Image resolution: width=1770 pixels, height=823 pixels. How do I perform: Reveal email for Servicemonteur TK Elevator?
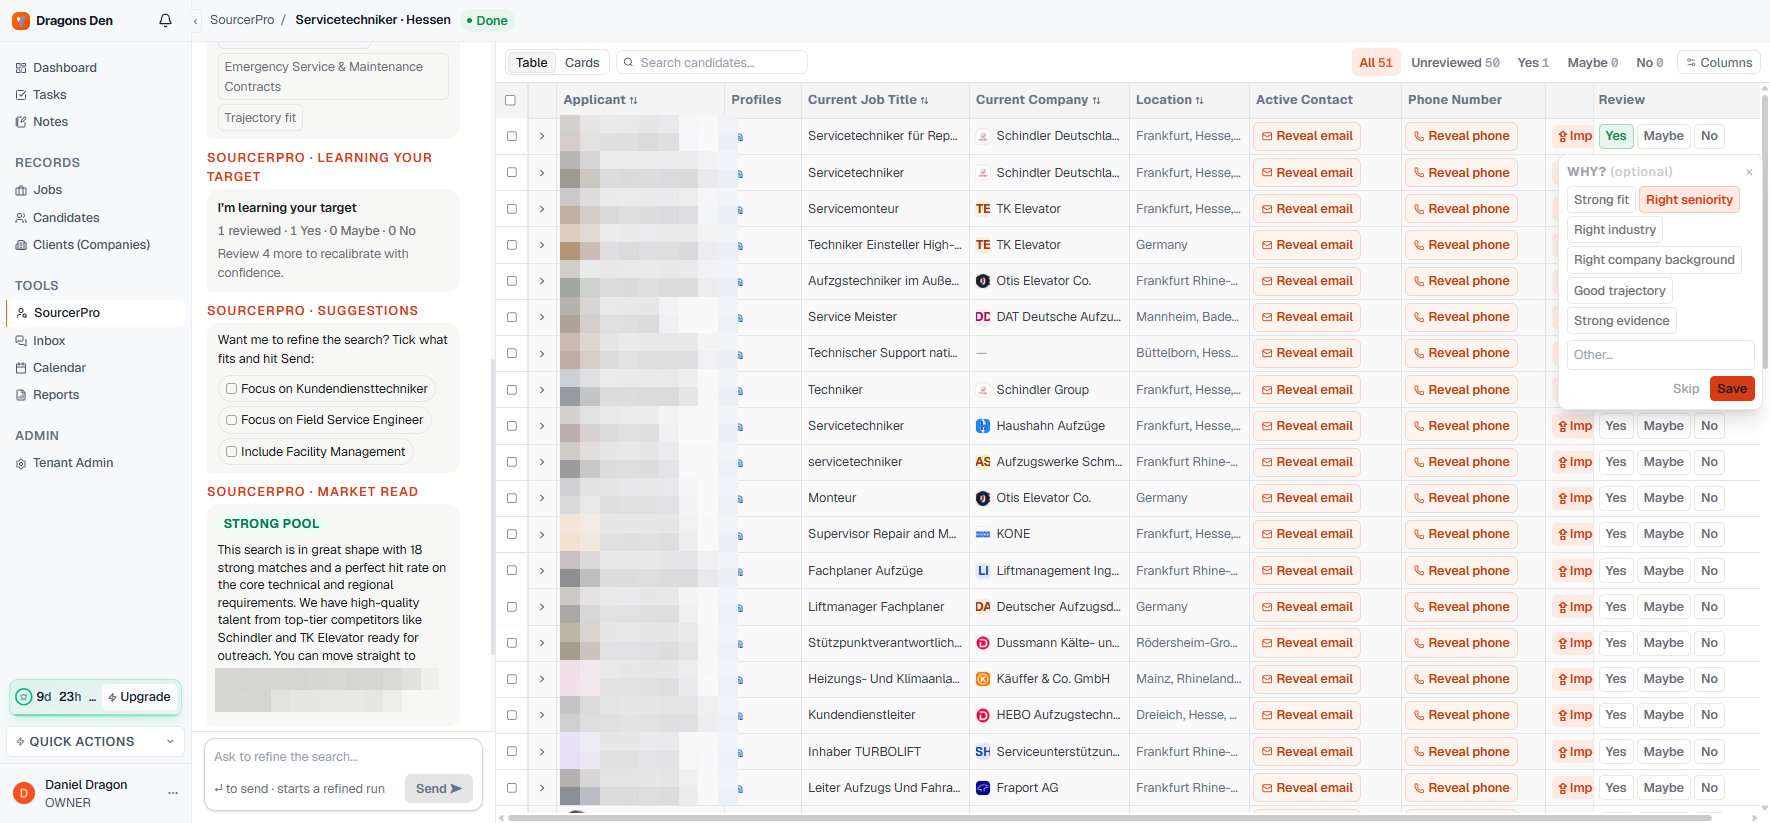pos(1307,209)
